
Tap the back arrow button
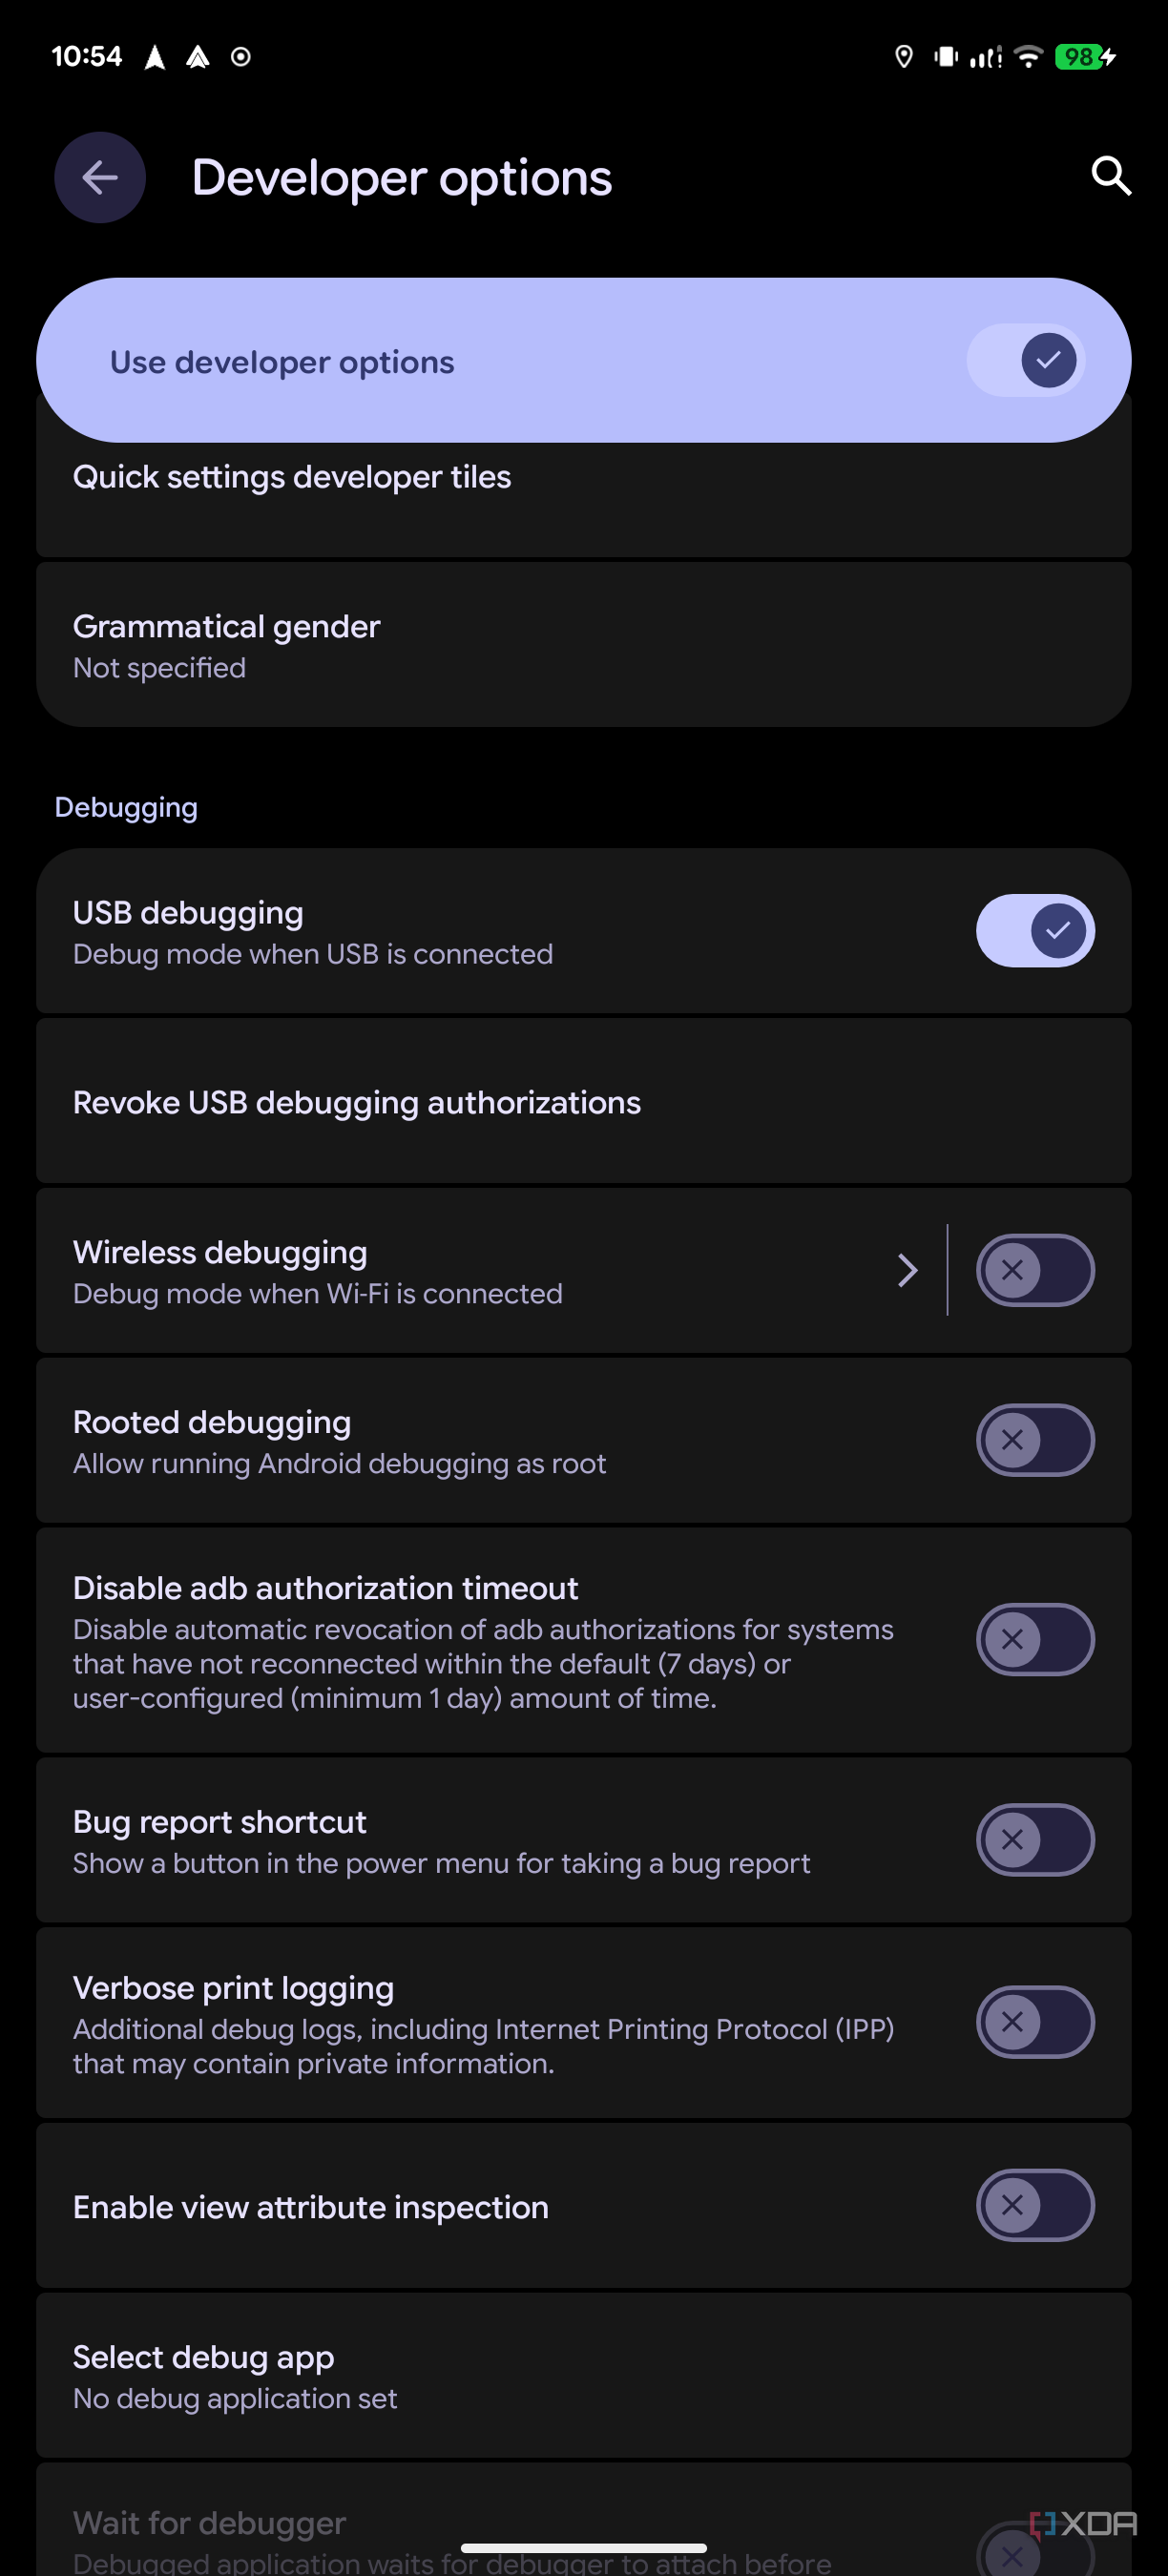(x=100, y=178)
